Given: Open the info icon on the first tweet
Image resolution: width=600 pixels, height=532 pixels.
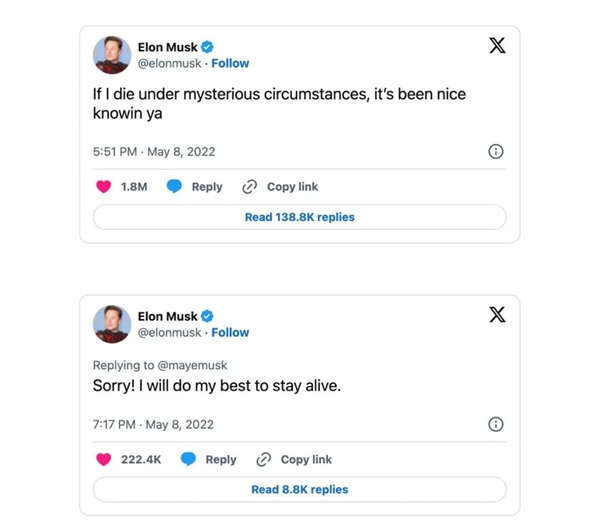Looking at the screenshot, I should (495, 152).
